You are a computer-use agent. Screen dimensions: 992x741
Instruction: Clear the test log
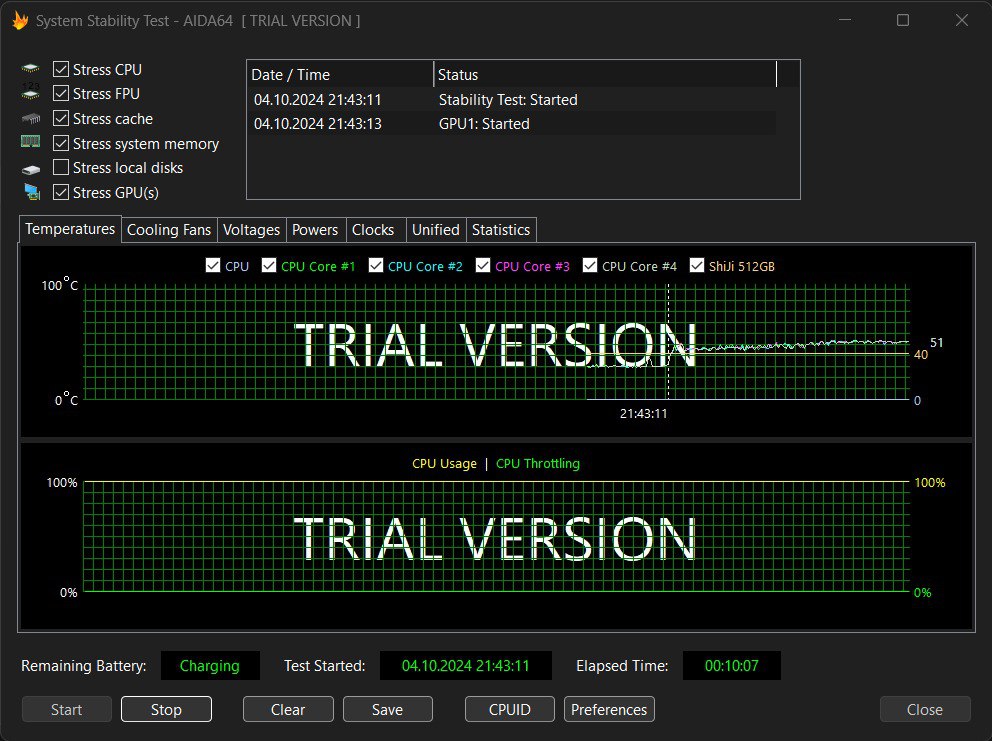pyautogui.click(x=288, y=709)
